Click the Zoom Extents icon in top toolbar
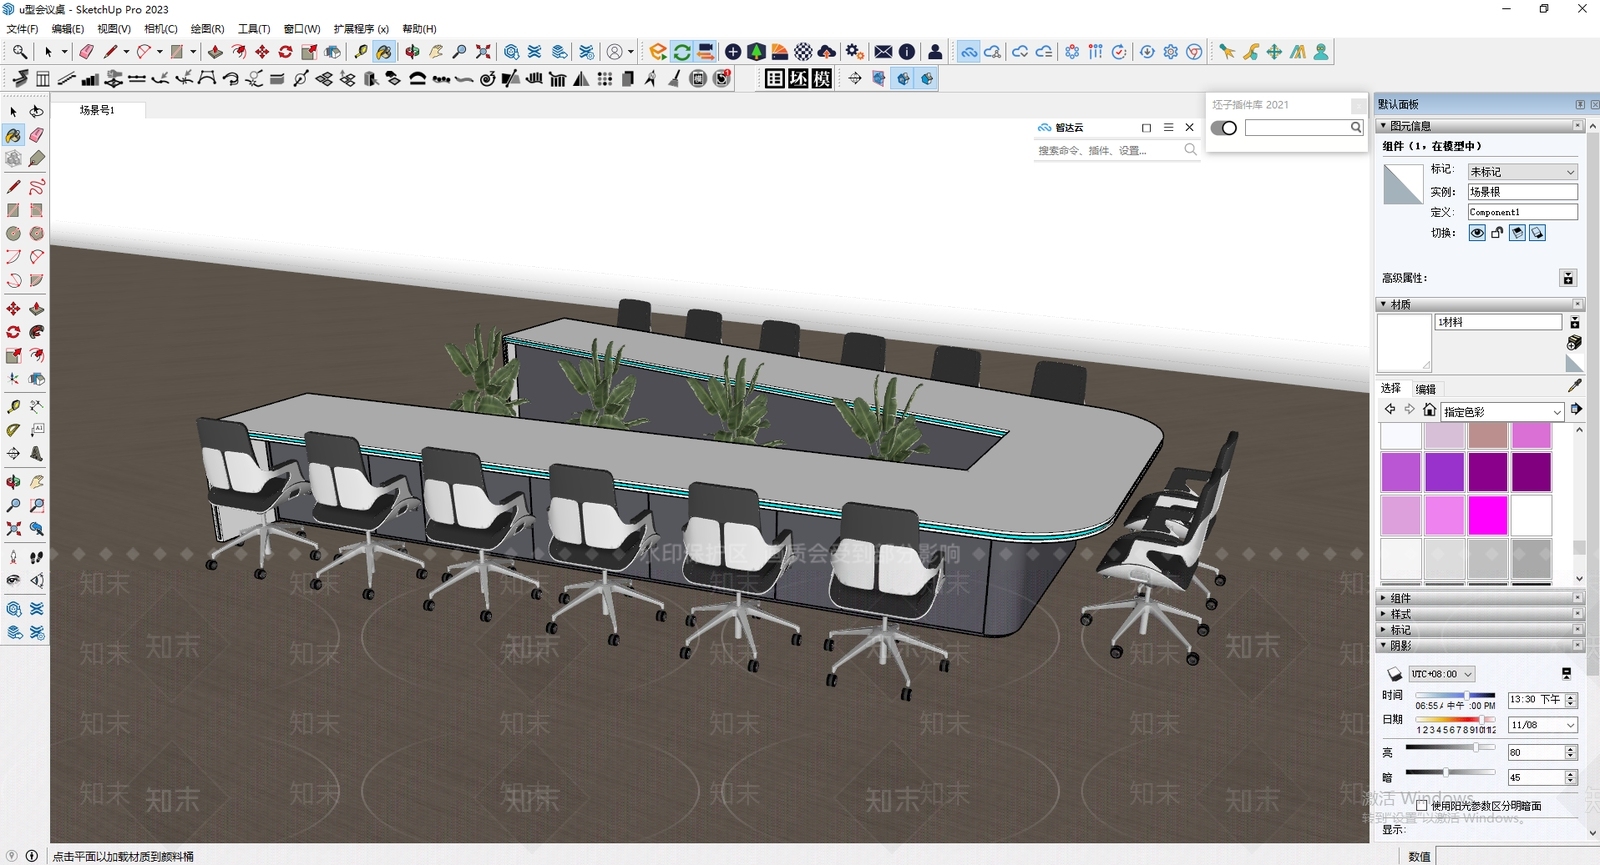 (x=483, y=52)
